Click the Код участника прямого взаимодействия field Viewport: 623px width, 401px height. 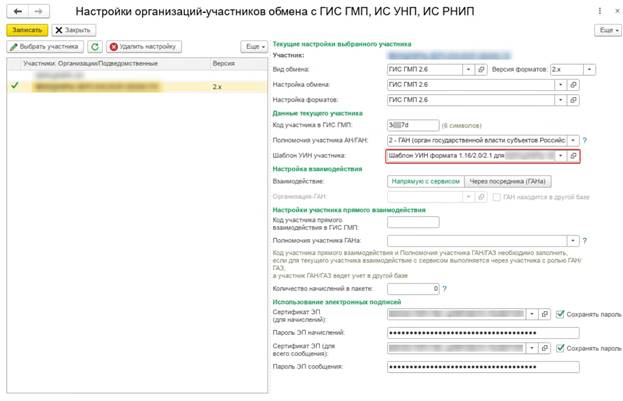[413, 223]
